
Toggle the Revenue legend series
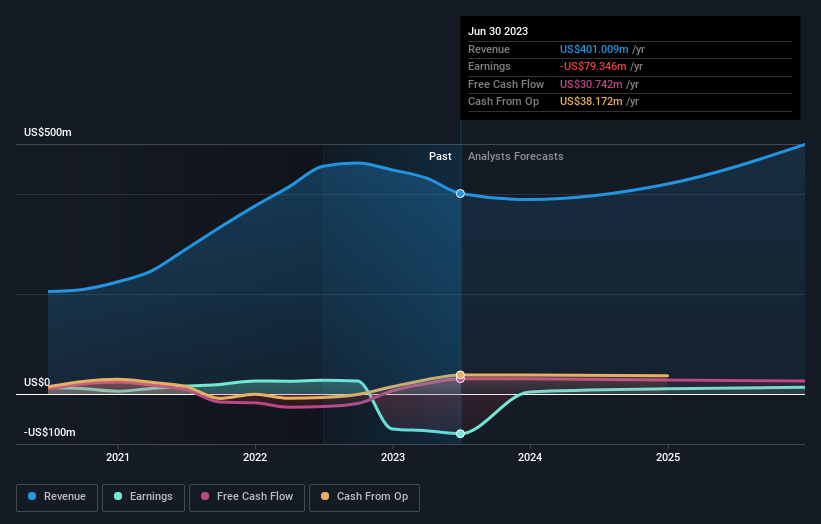[x=57, y=497]
